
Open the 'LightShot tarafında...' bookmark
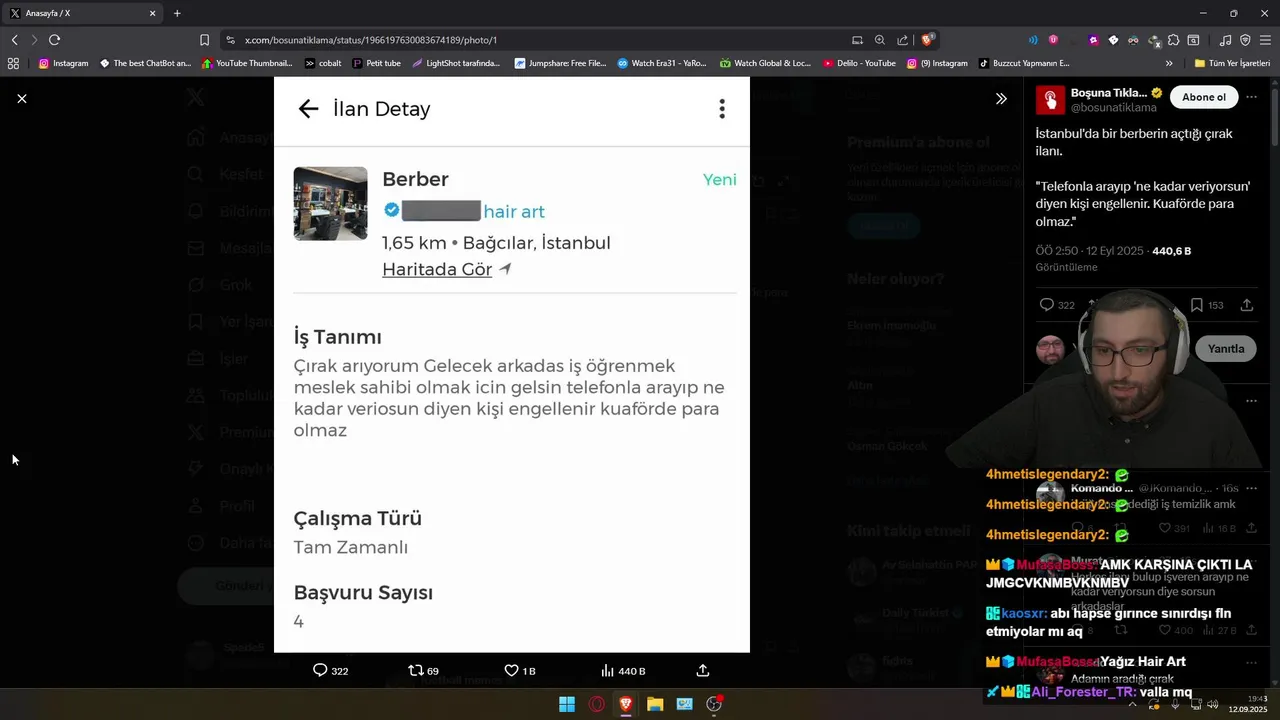[456, 63]
